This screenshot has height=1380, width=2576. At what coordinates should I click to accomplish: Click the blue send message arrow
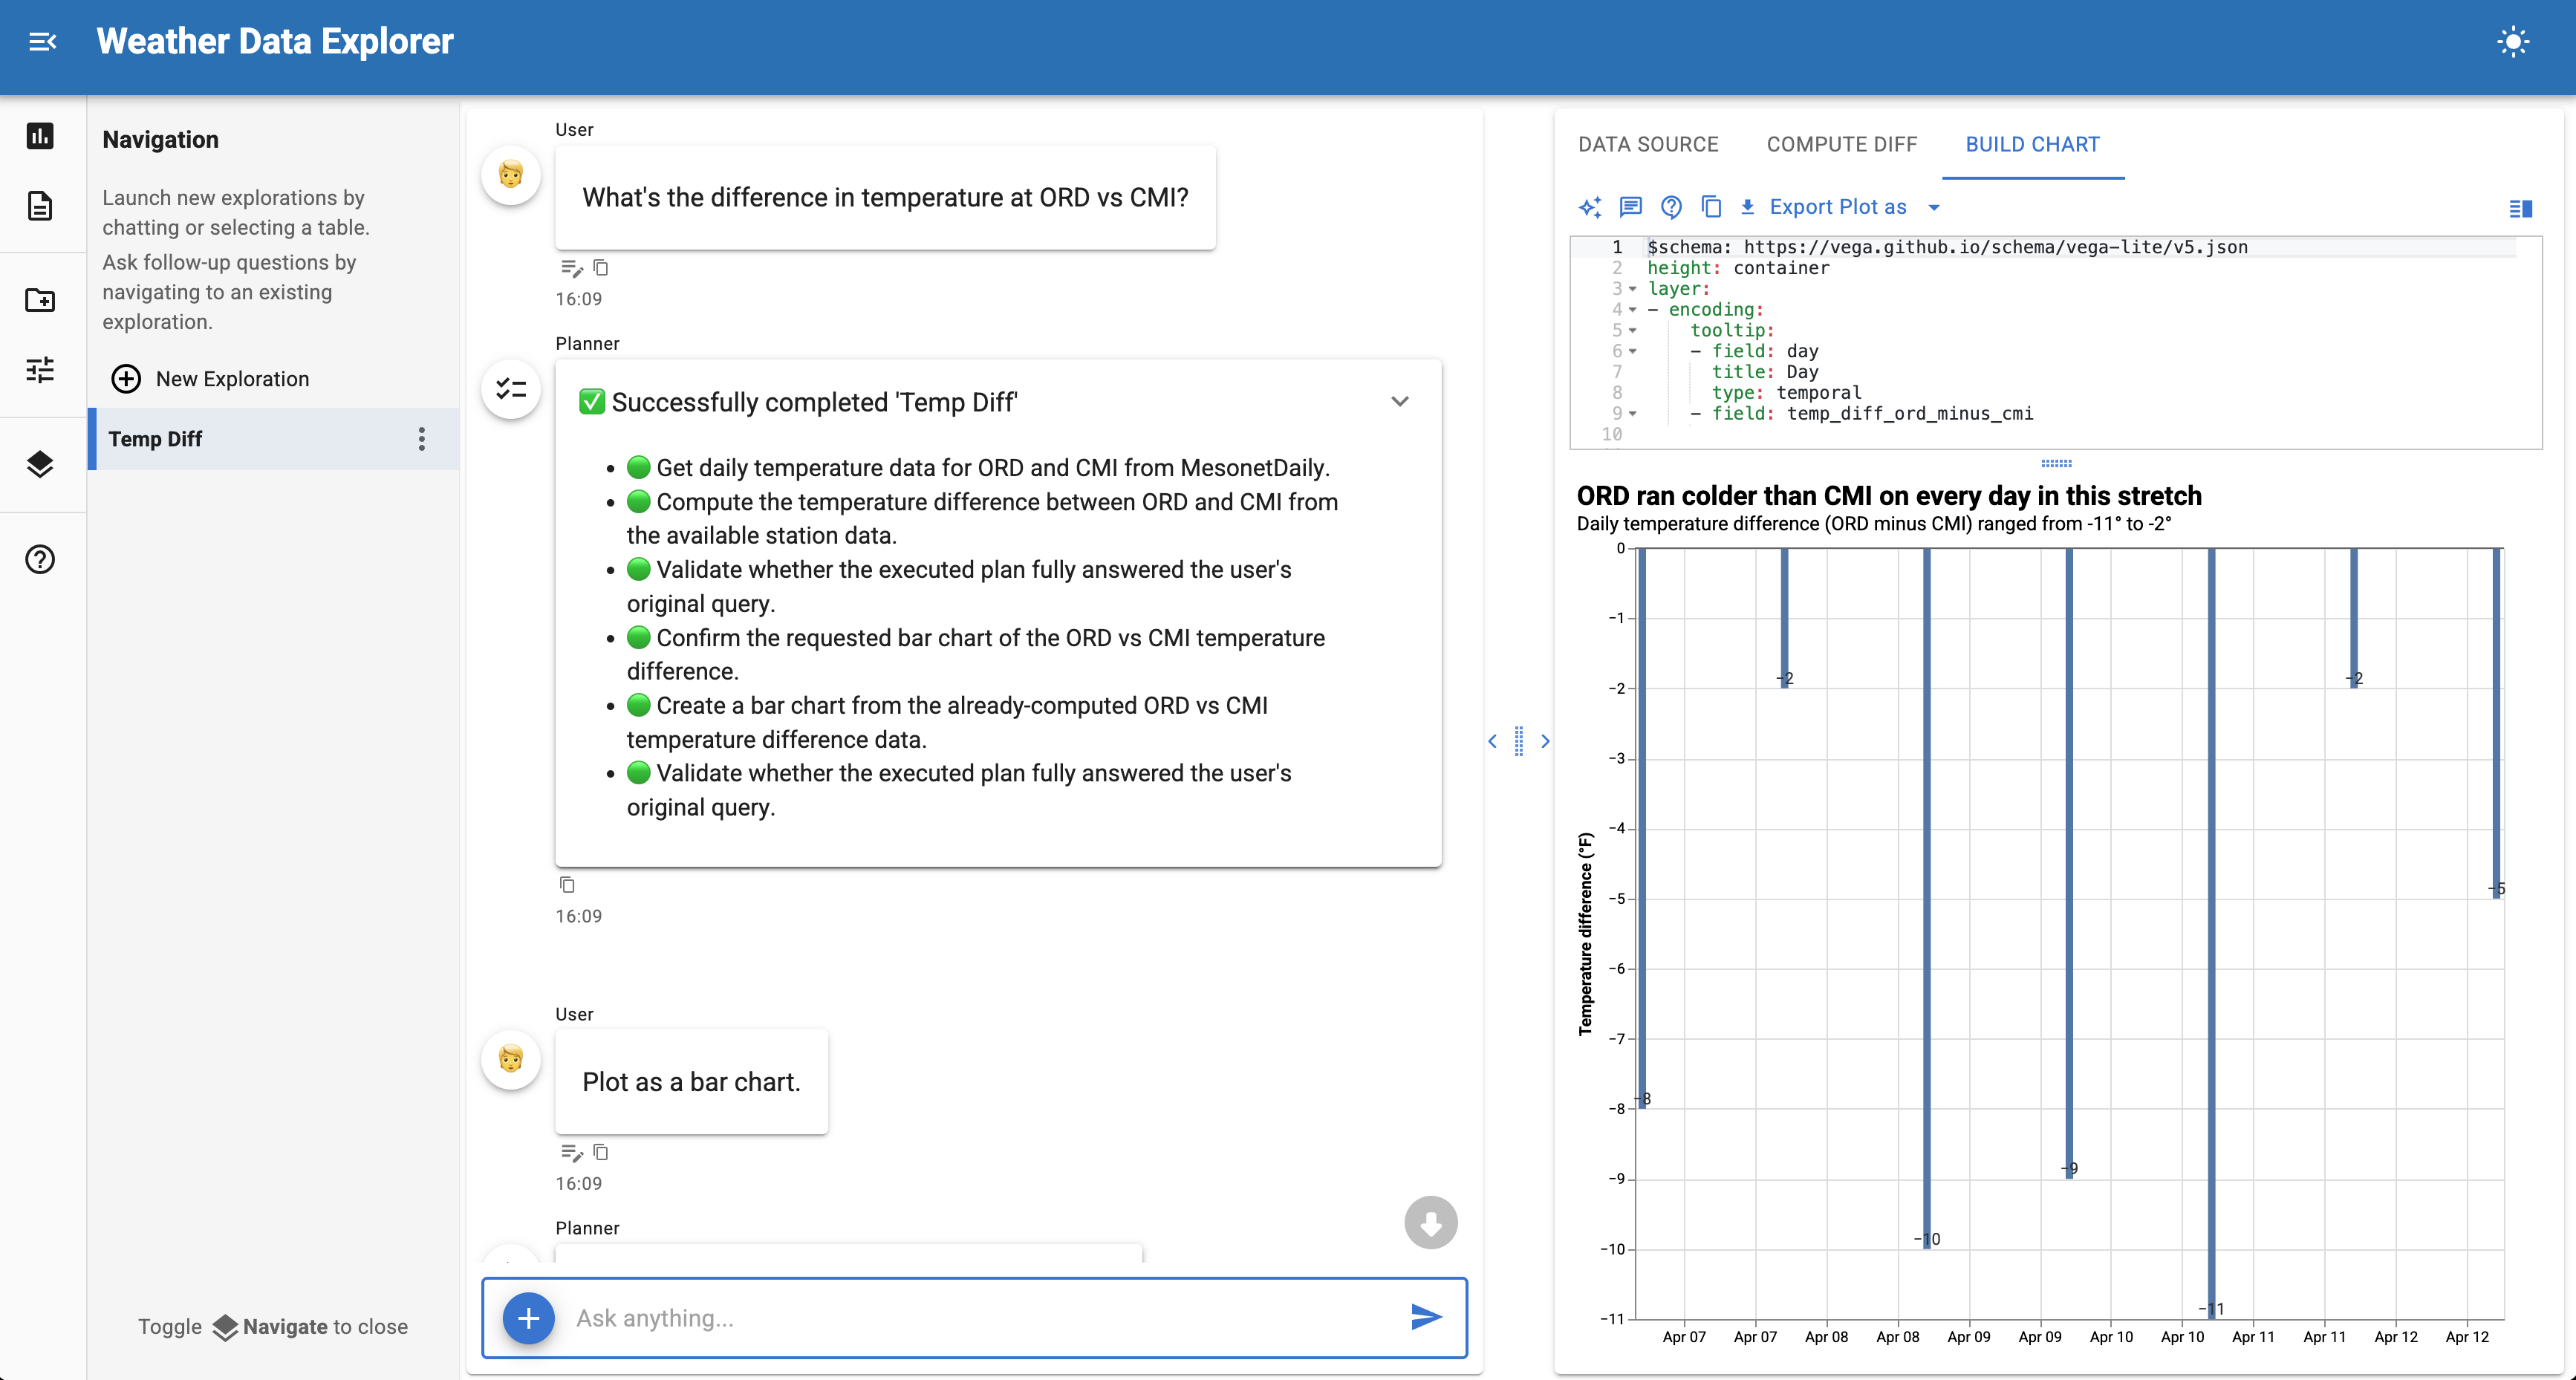(x=1426, y=1317)
